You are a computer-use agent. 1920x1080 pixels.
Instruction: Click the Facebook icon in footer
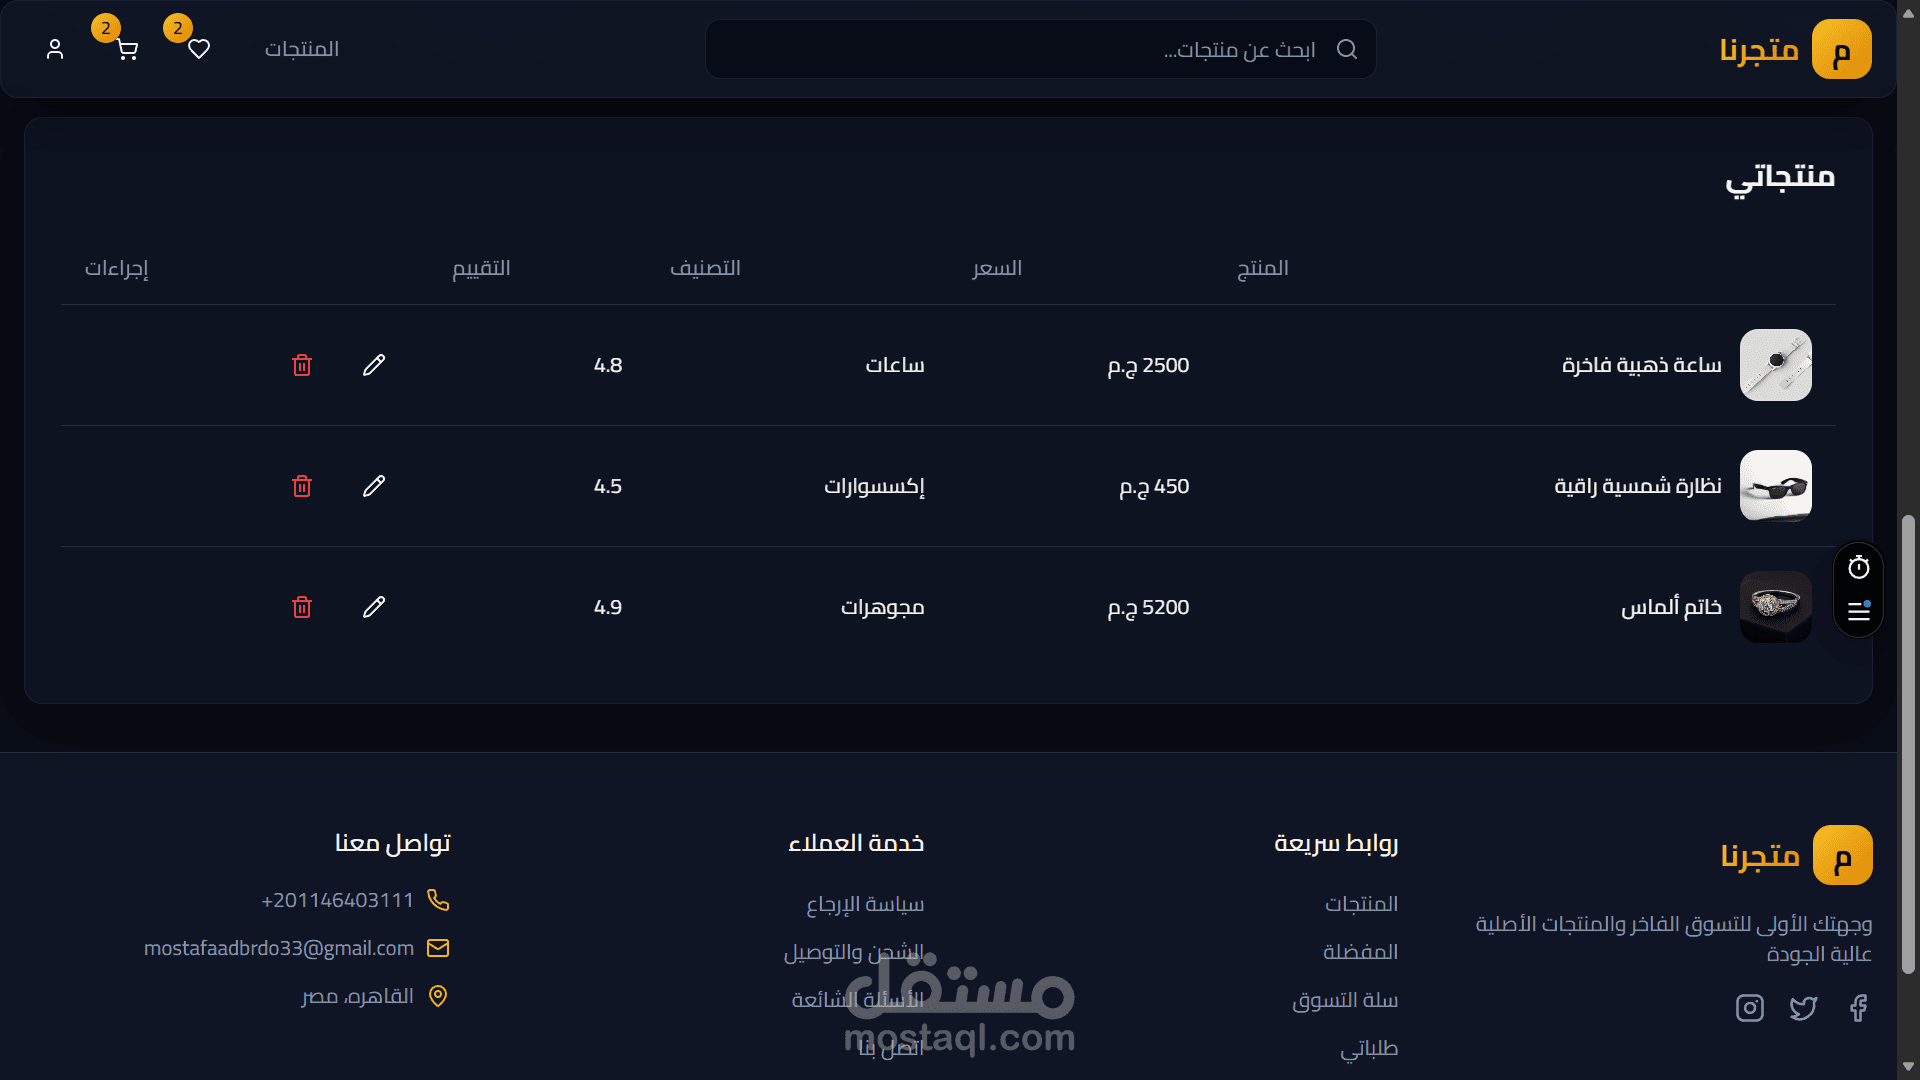1858,1007
